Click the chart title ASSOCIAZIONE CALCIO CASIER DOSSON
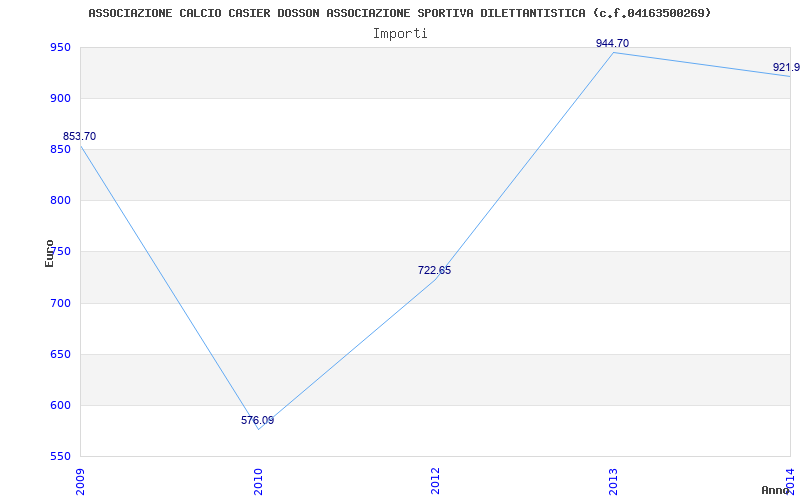 click(399, 13)
